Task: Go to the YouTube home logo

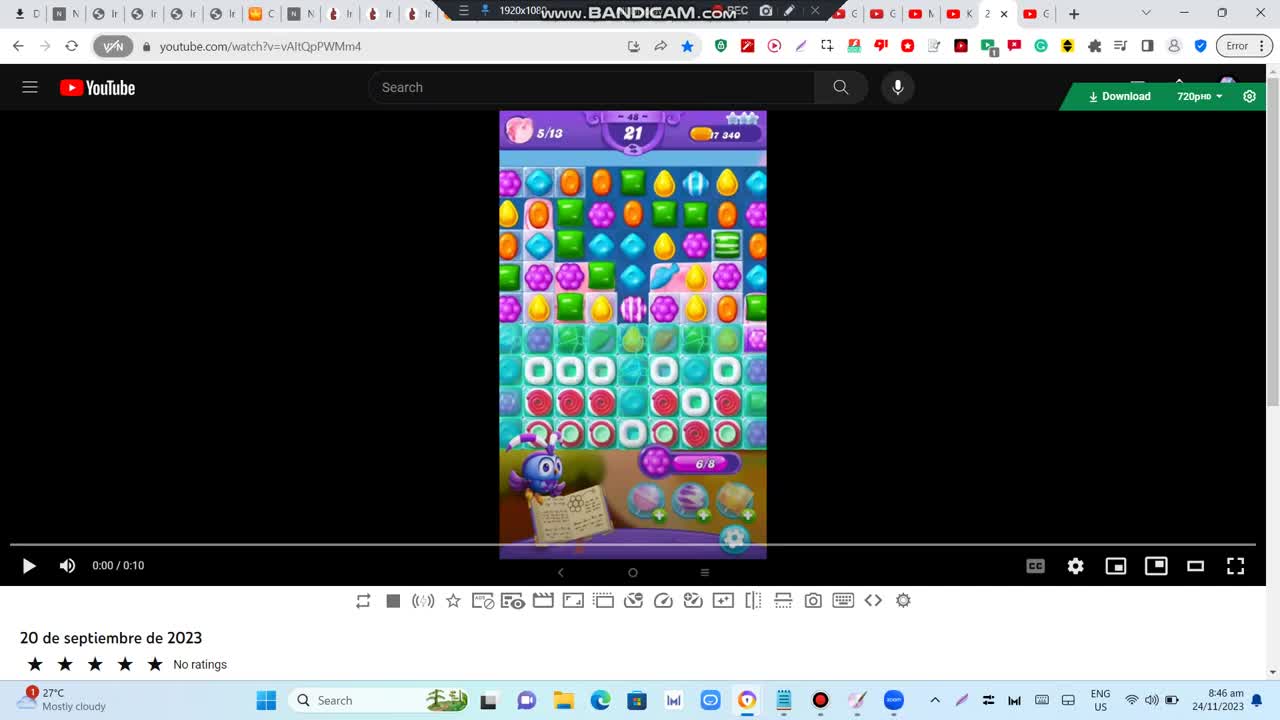Action: pyautogui.click(x=97, y=88)
